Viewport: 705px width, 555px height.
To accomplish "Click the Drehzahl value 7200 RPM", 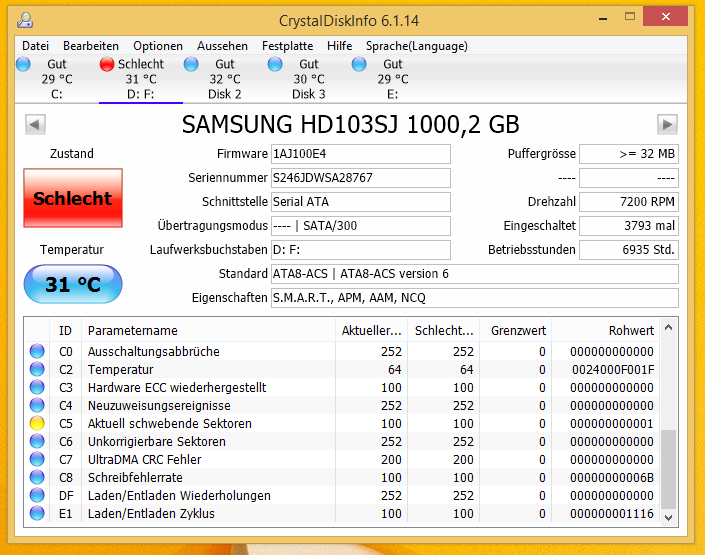I will click(x=629, y=201).
